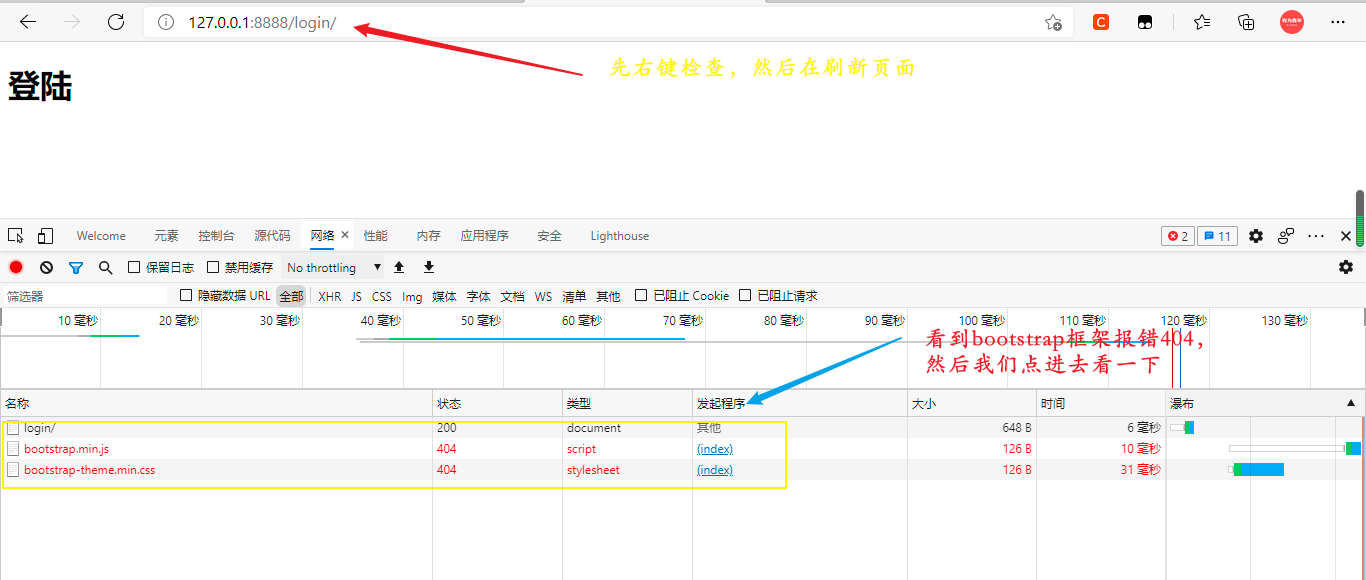Filter requests by 字体
Screen dimensions: 1366x580
point(478,296)
